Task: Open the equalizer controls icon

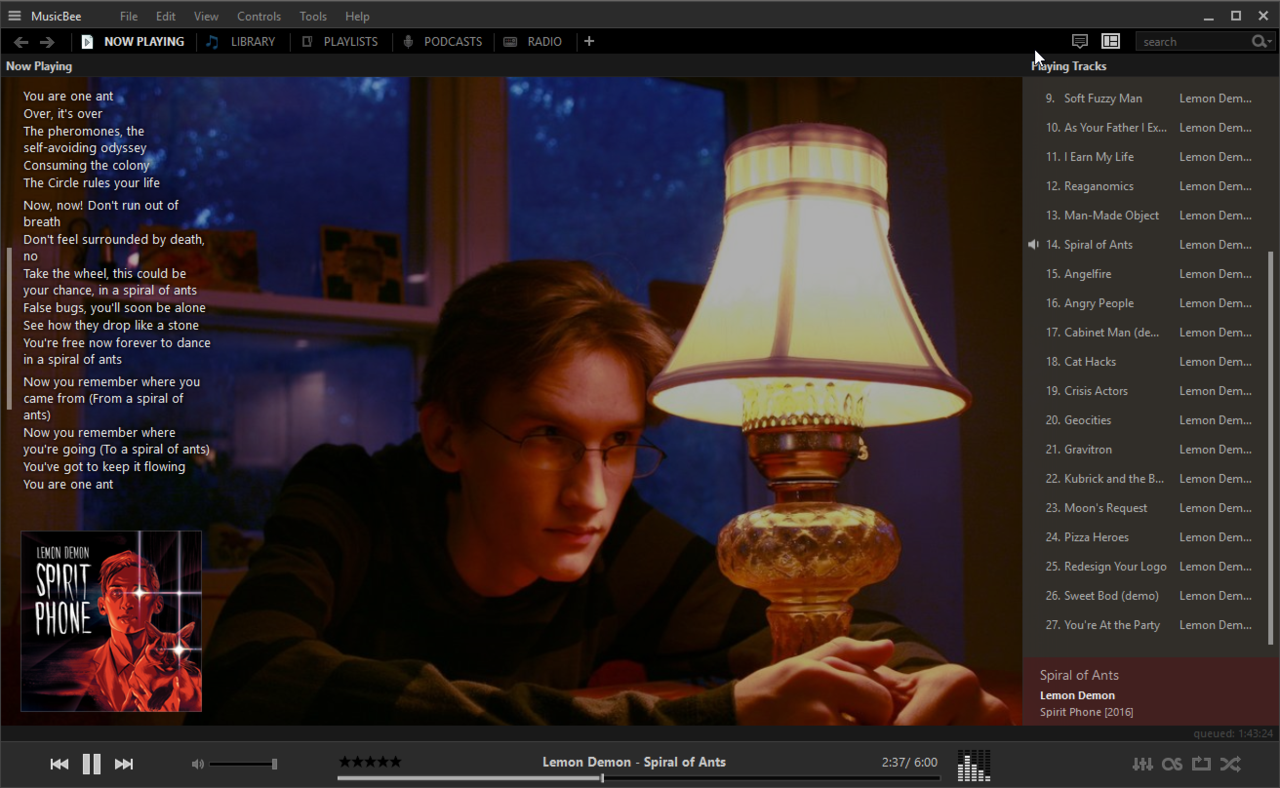Action: (1142, 764)
